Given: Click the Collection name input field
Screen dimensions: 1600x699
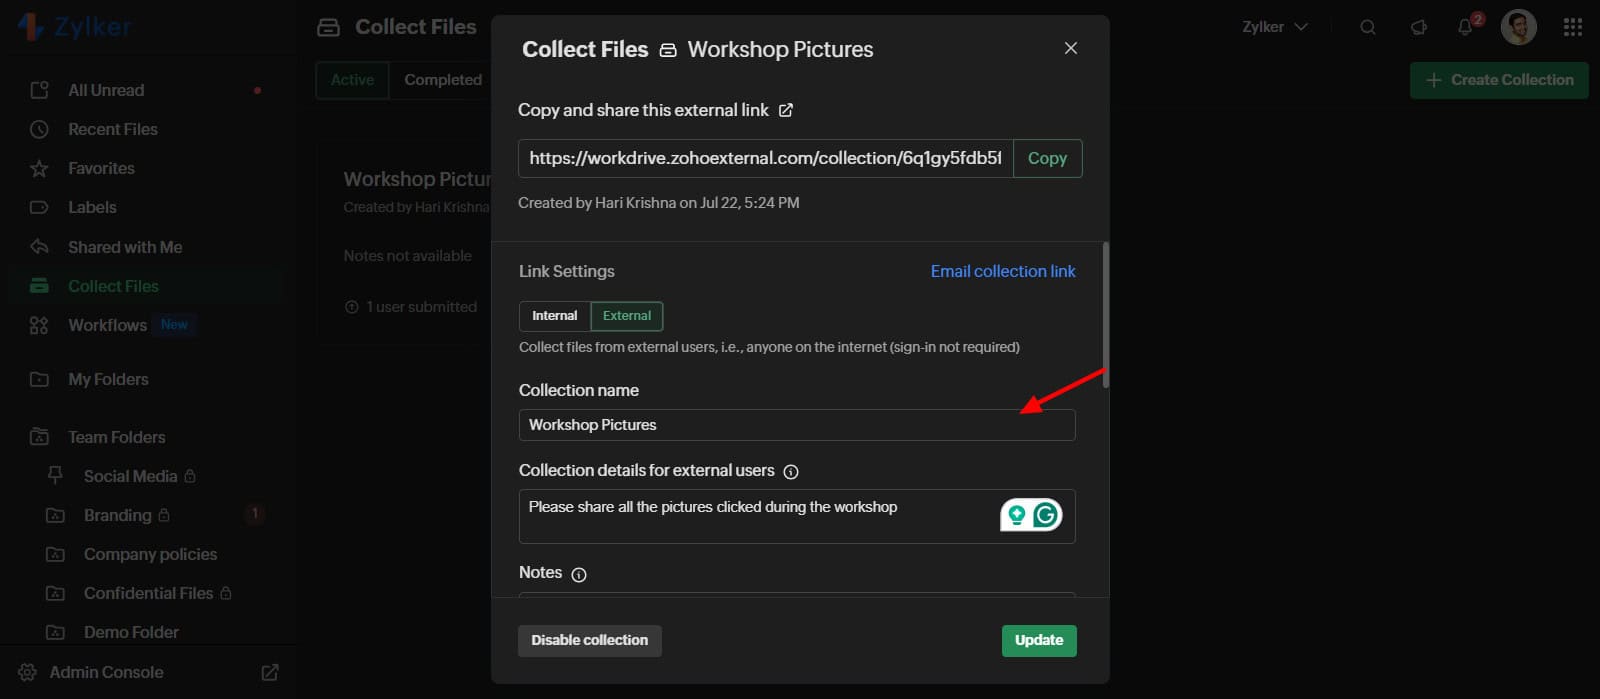Looking at the screenshot, I should 796,425.
